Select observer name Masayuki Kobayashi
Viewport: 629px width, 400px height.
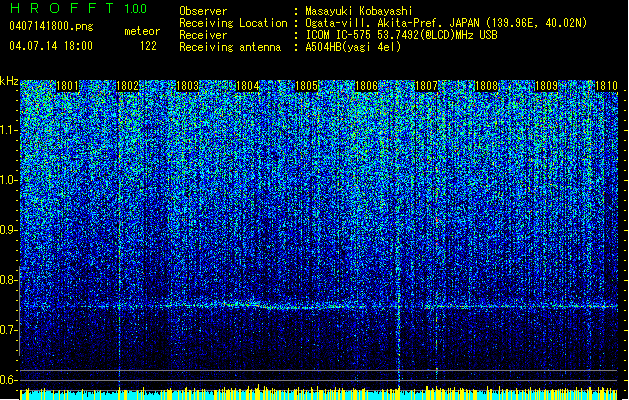point(359,11)
